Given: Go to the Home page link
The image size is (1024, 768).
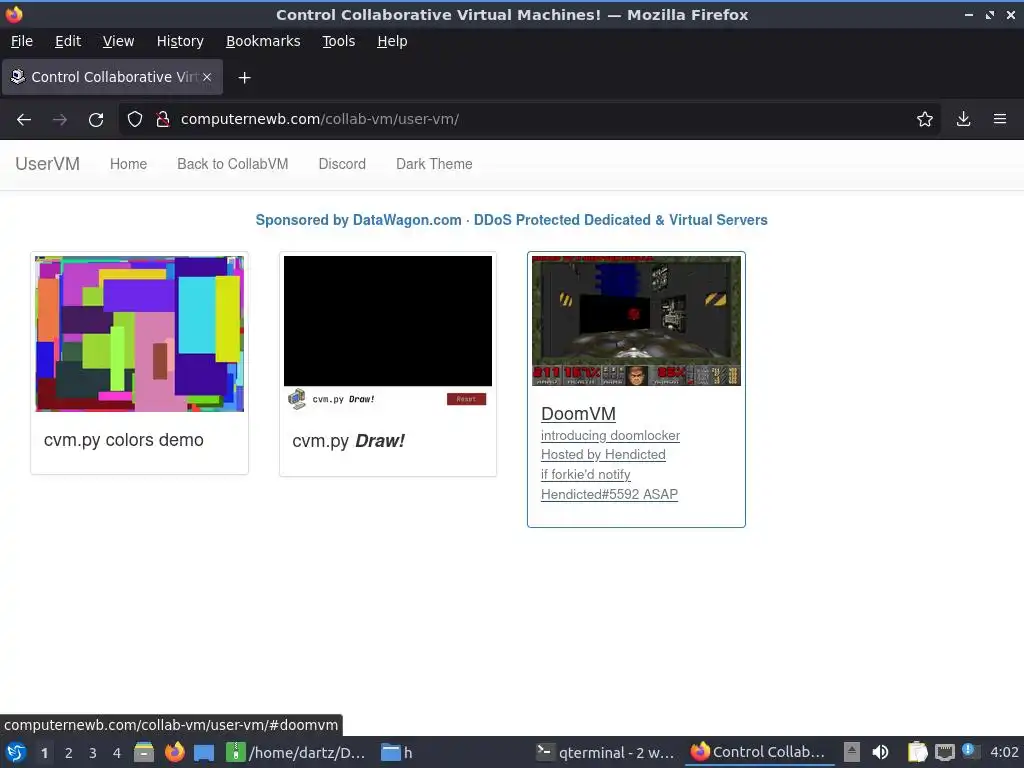Looking at the screenshot, I should pos(128,164).
